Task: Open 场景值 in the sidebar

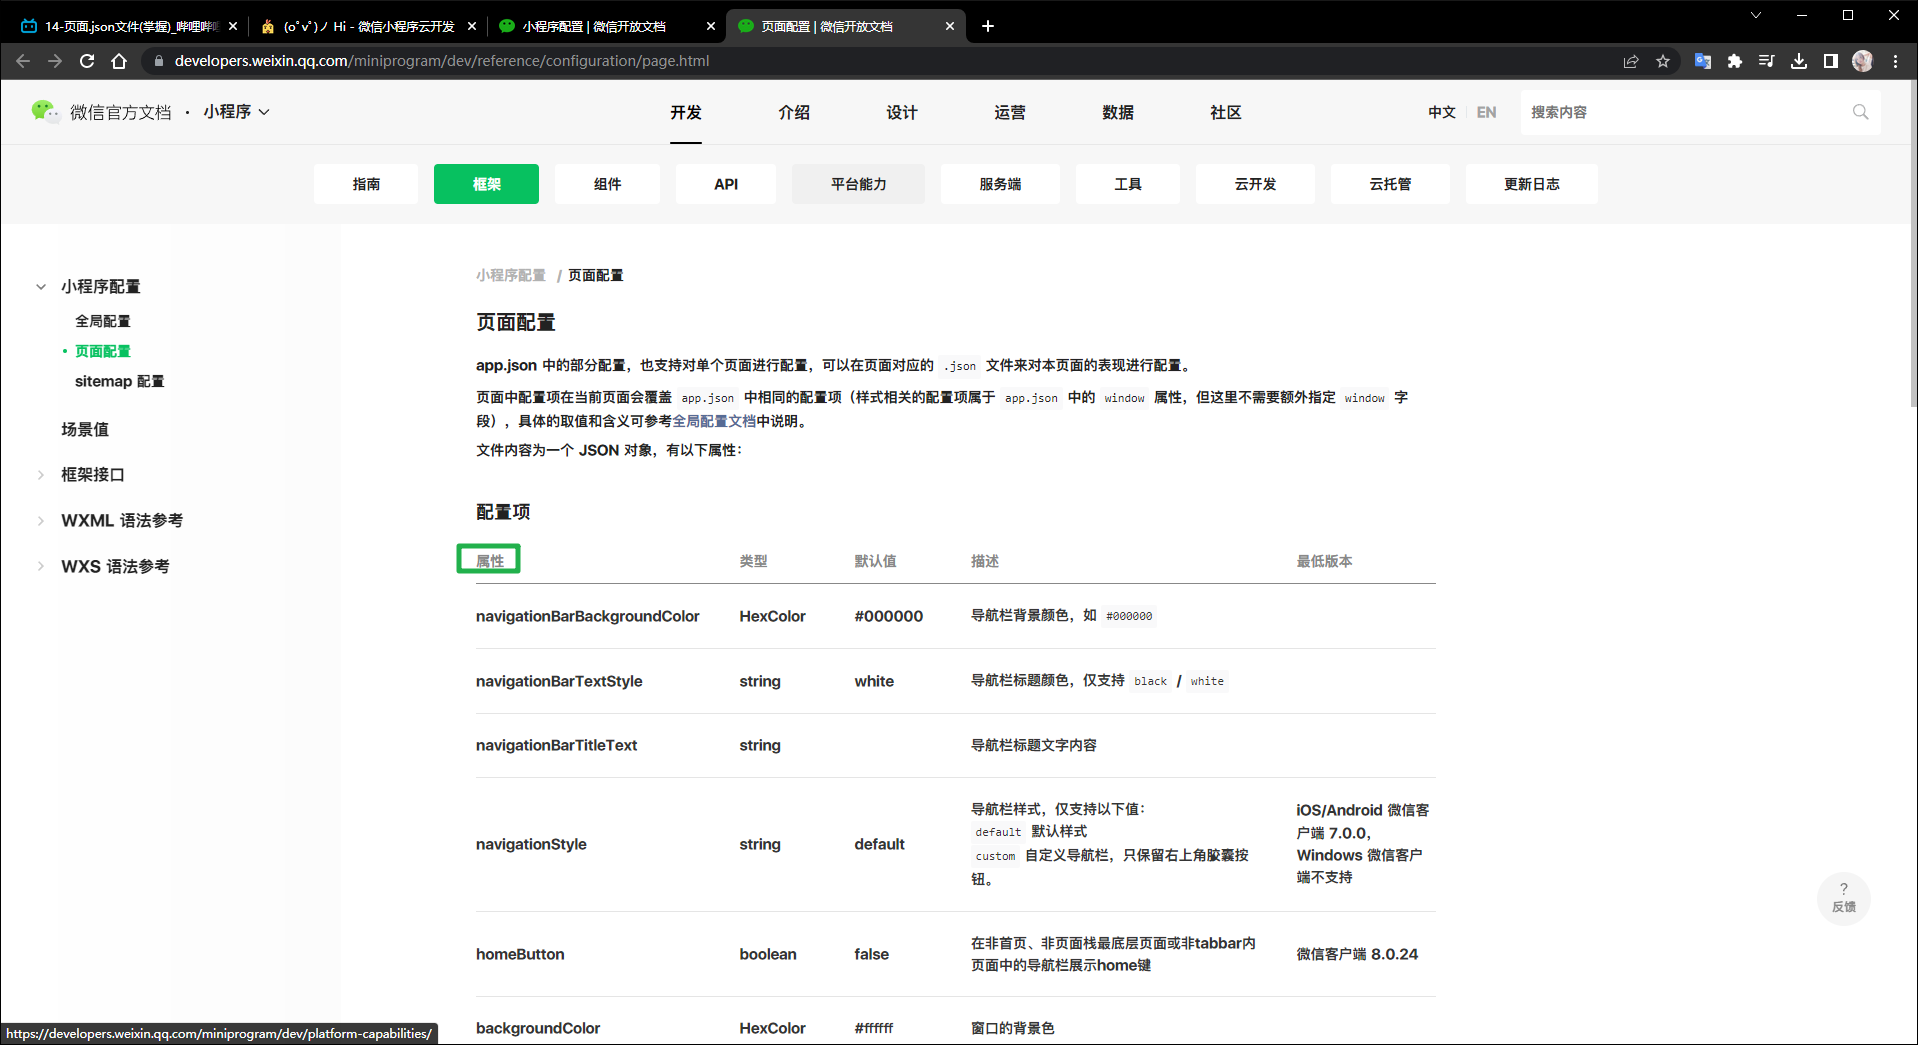Action: 85,429
